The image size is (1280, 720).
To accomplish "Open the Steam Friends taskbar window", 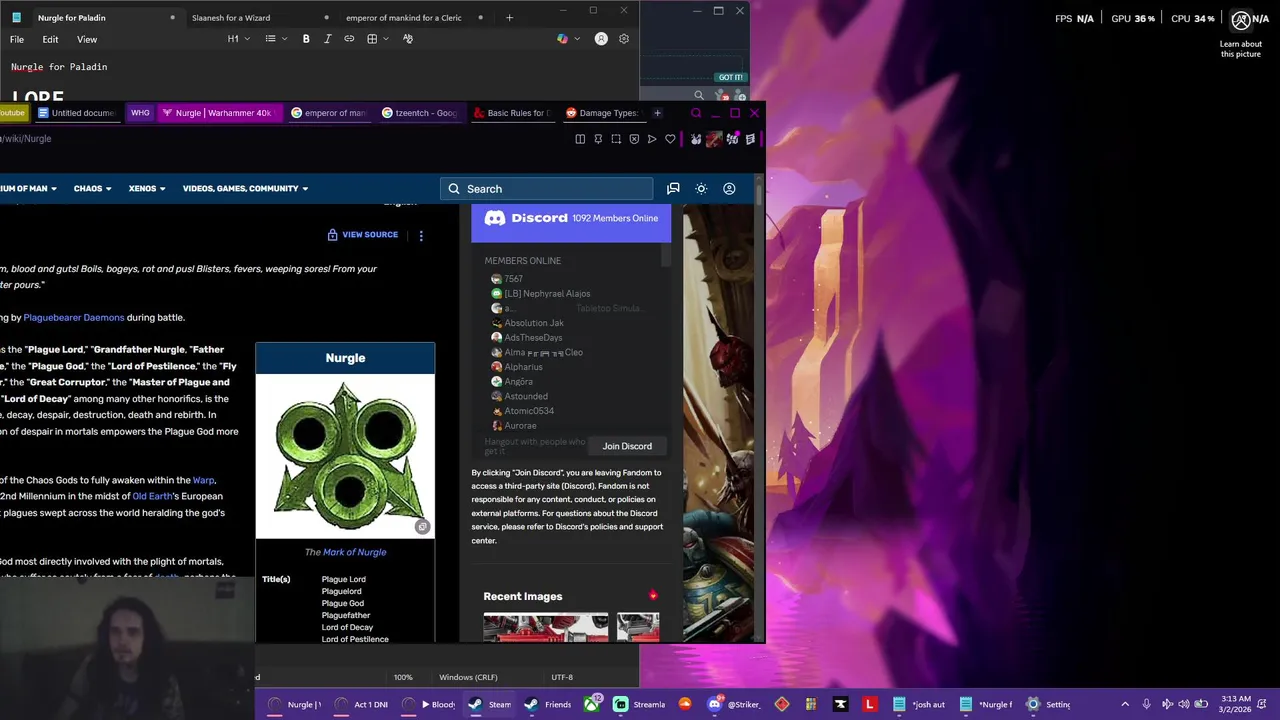I will point(548,704).
